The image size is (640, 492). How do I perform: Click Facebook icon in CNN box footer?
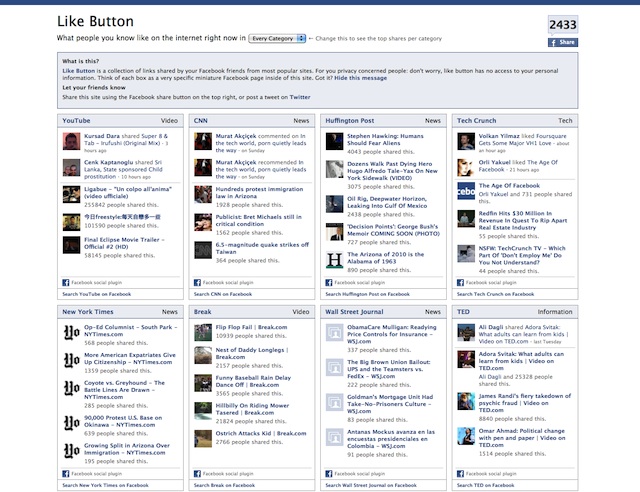pyautogui.click(x=197, y=283)
